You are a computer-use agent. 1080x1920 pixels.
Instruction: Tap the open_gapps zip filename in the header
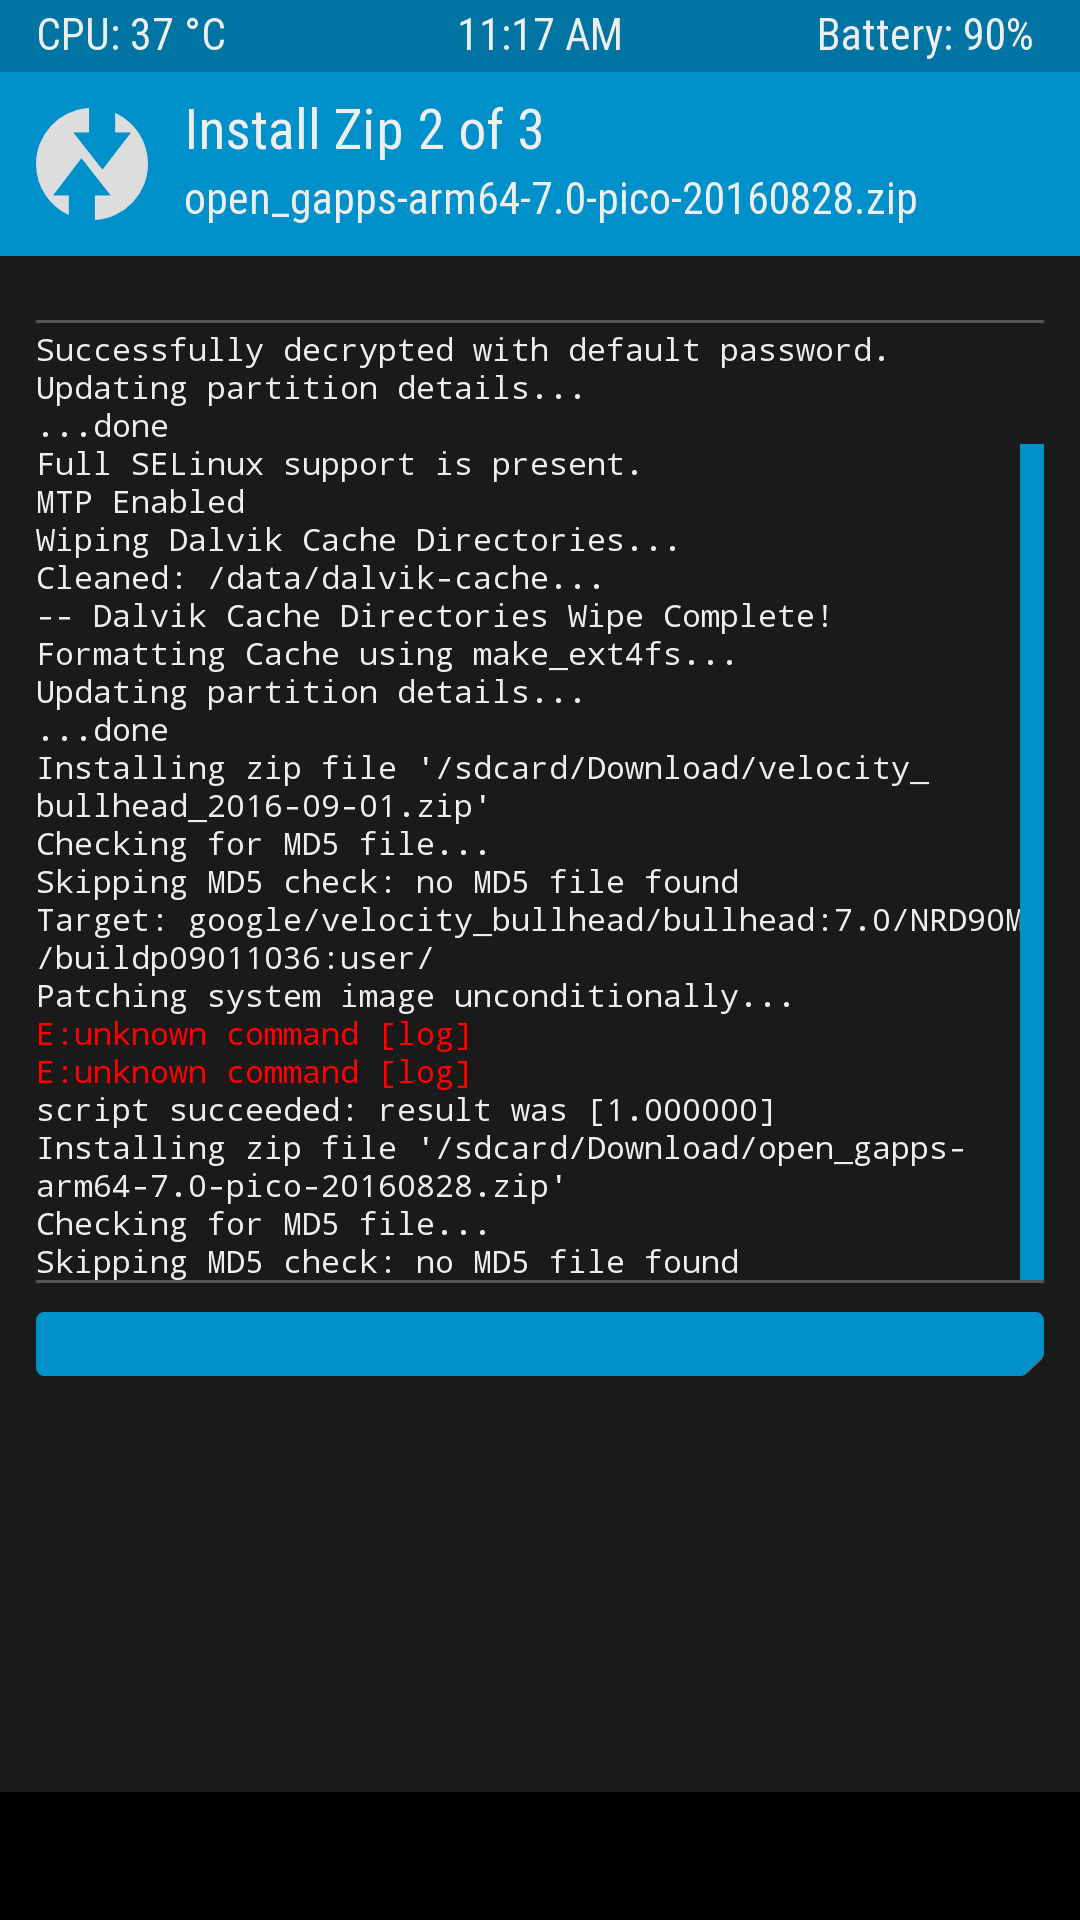coord(550,200)
